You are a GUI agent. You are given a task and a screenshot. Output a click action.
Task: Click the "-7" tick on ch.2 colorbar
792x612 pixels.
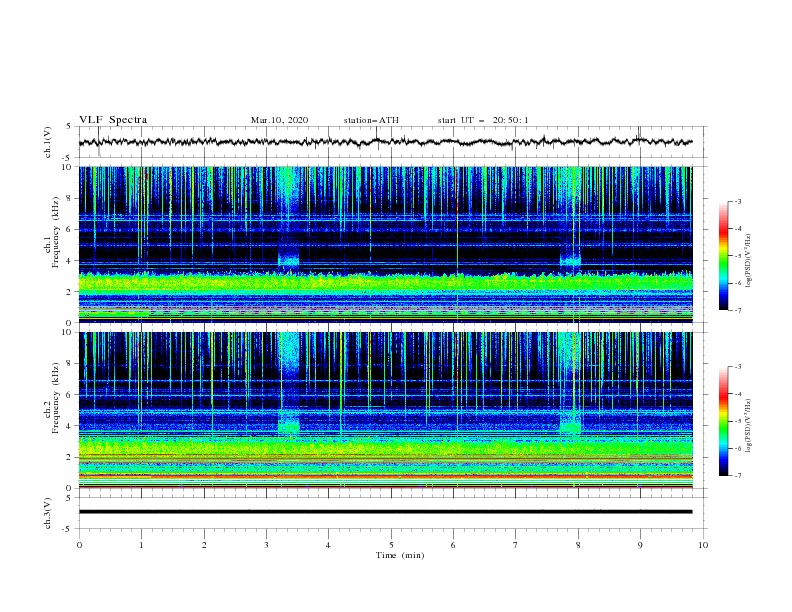coord(737,476)
